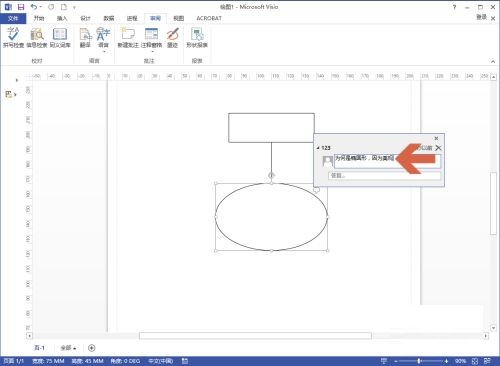Click New Comment (新建批注) in ribbon
This screenshot has width=500, height=366.
(128, 38)
